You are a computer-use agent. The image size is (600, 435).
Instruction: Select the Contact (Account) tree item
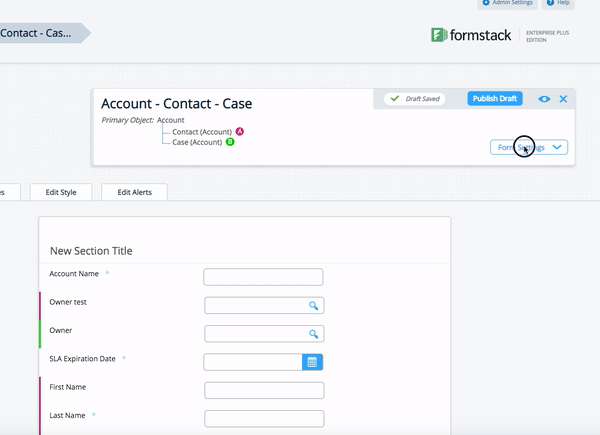tap(202, 132)
